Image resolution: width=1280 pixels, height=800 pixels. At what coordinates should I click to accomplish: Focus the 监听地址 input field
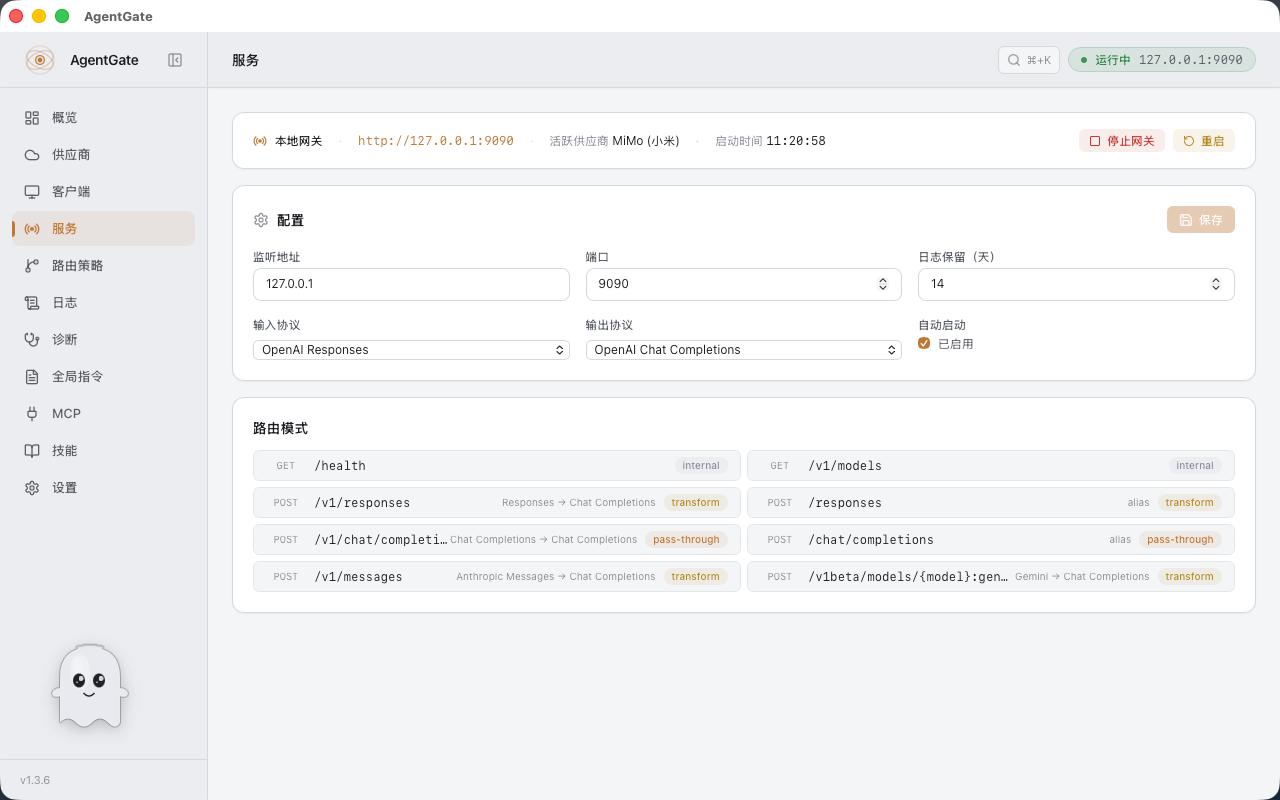pos(411,284)
